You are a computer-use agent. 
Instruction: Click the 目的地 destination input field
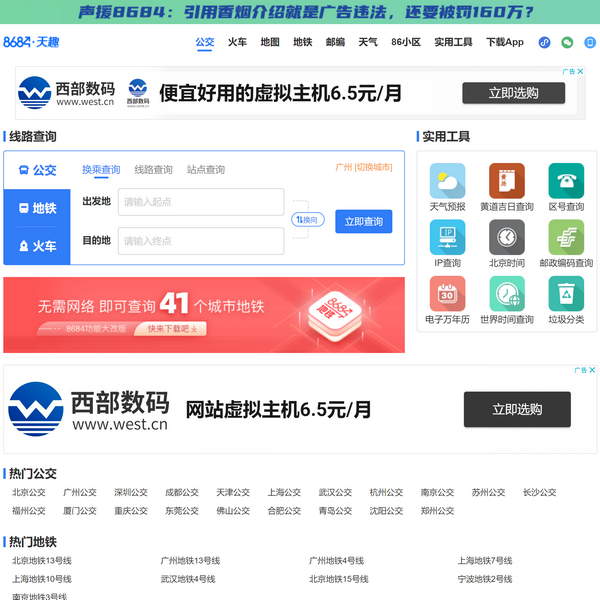tap(201, 241)
